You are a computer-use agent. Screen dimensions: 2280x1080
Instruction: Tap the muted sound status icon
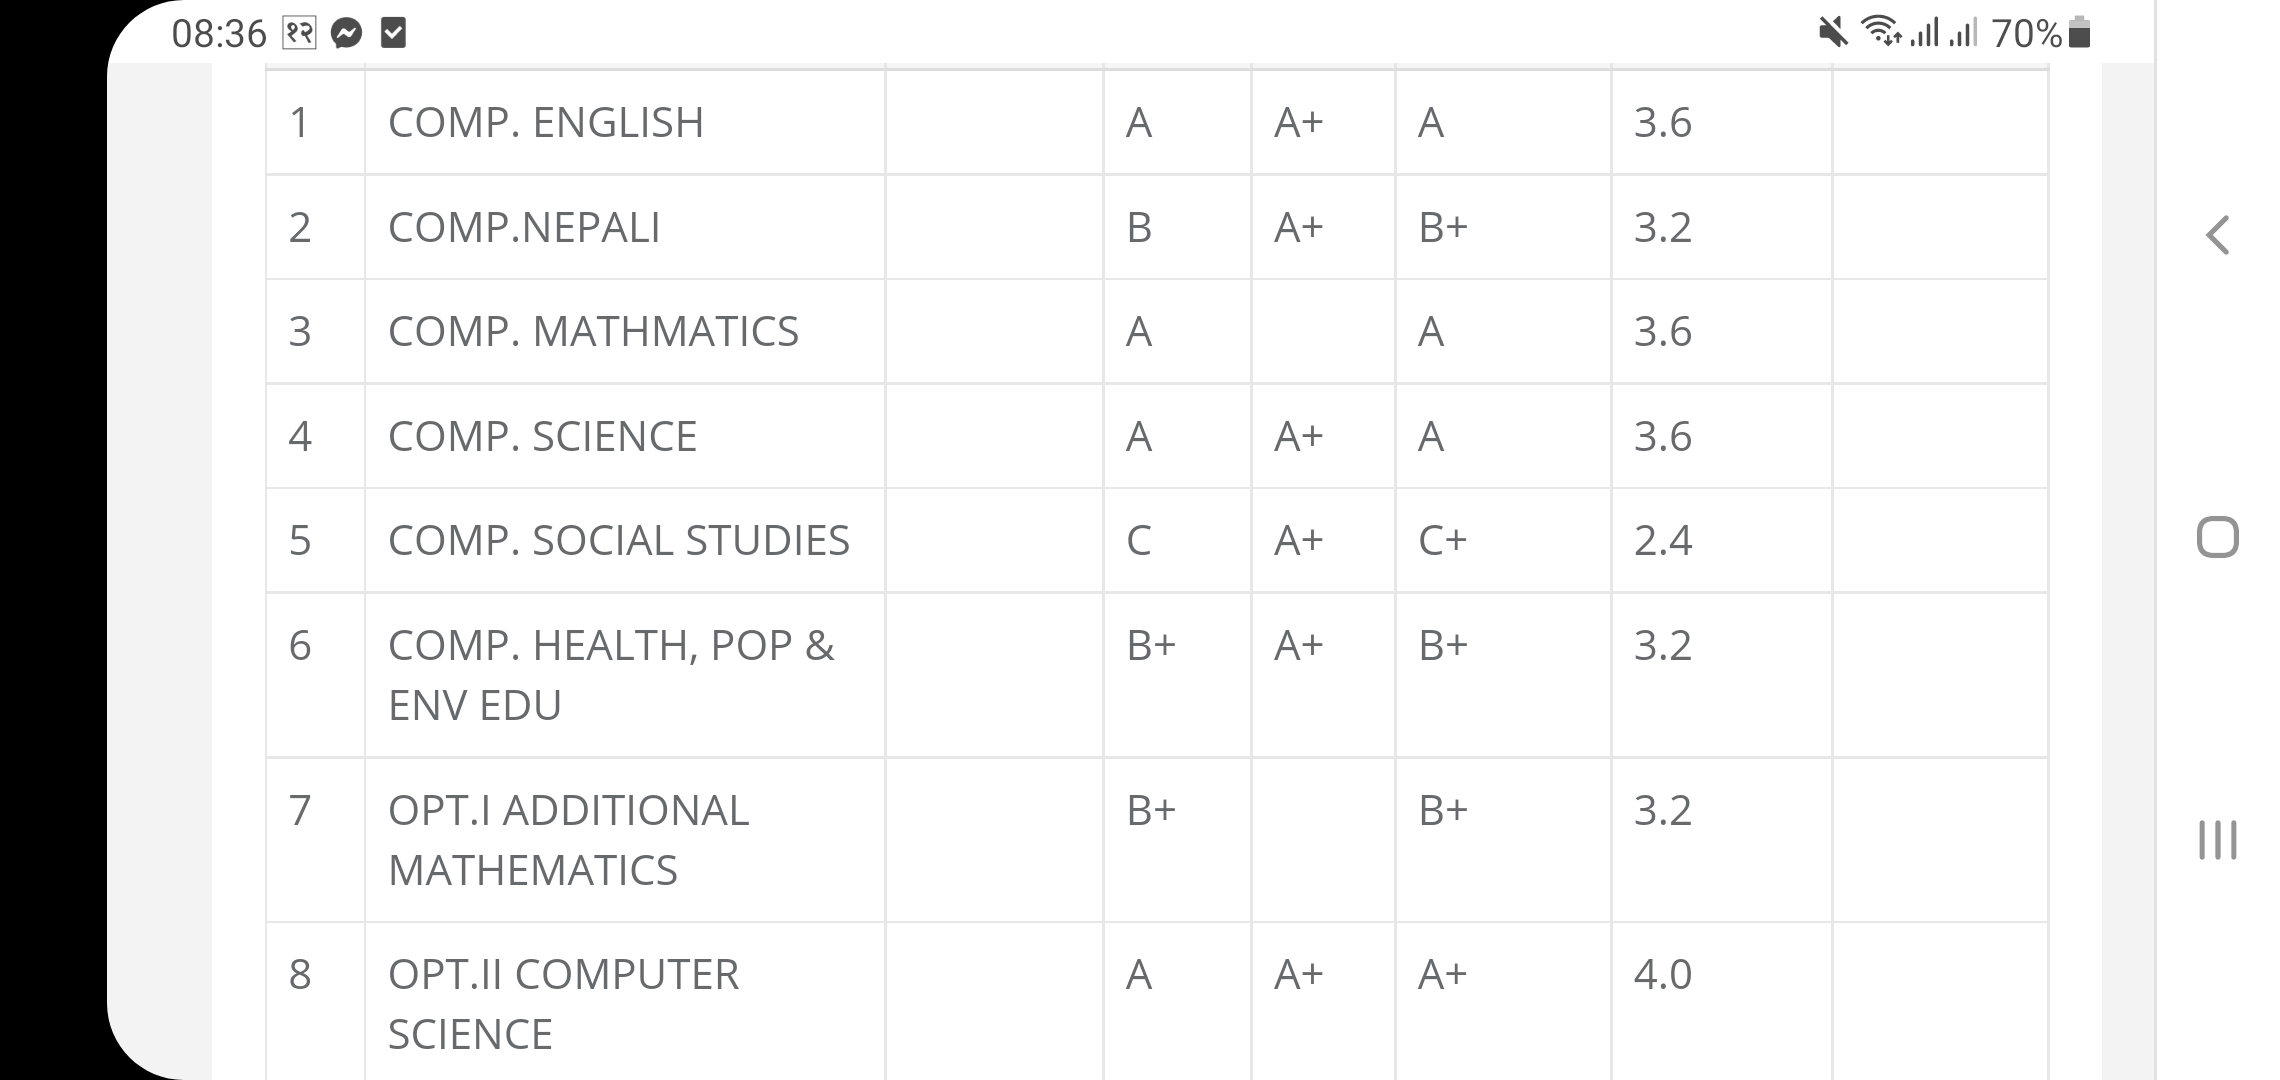(1832, 33)
